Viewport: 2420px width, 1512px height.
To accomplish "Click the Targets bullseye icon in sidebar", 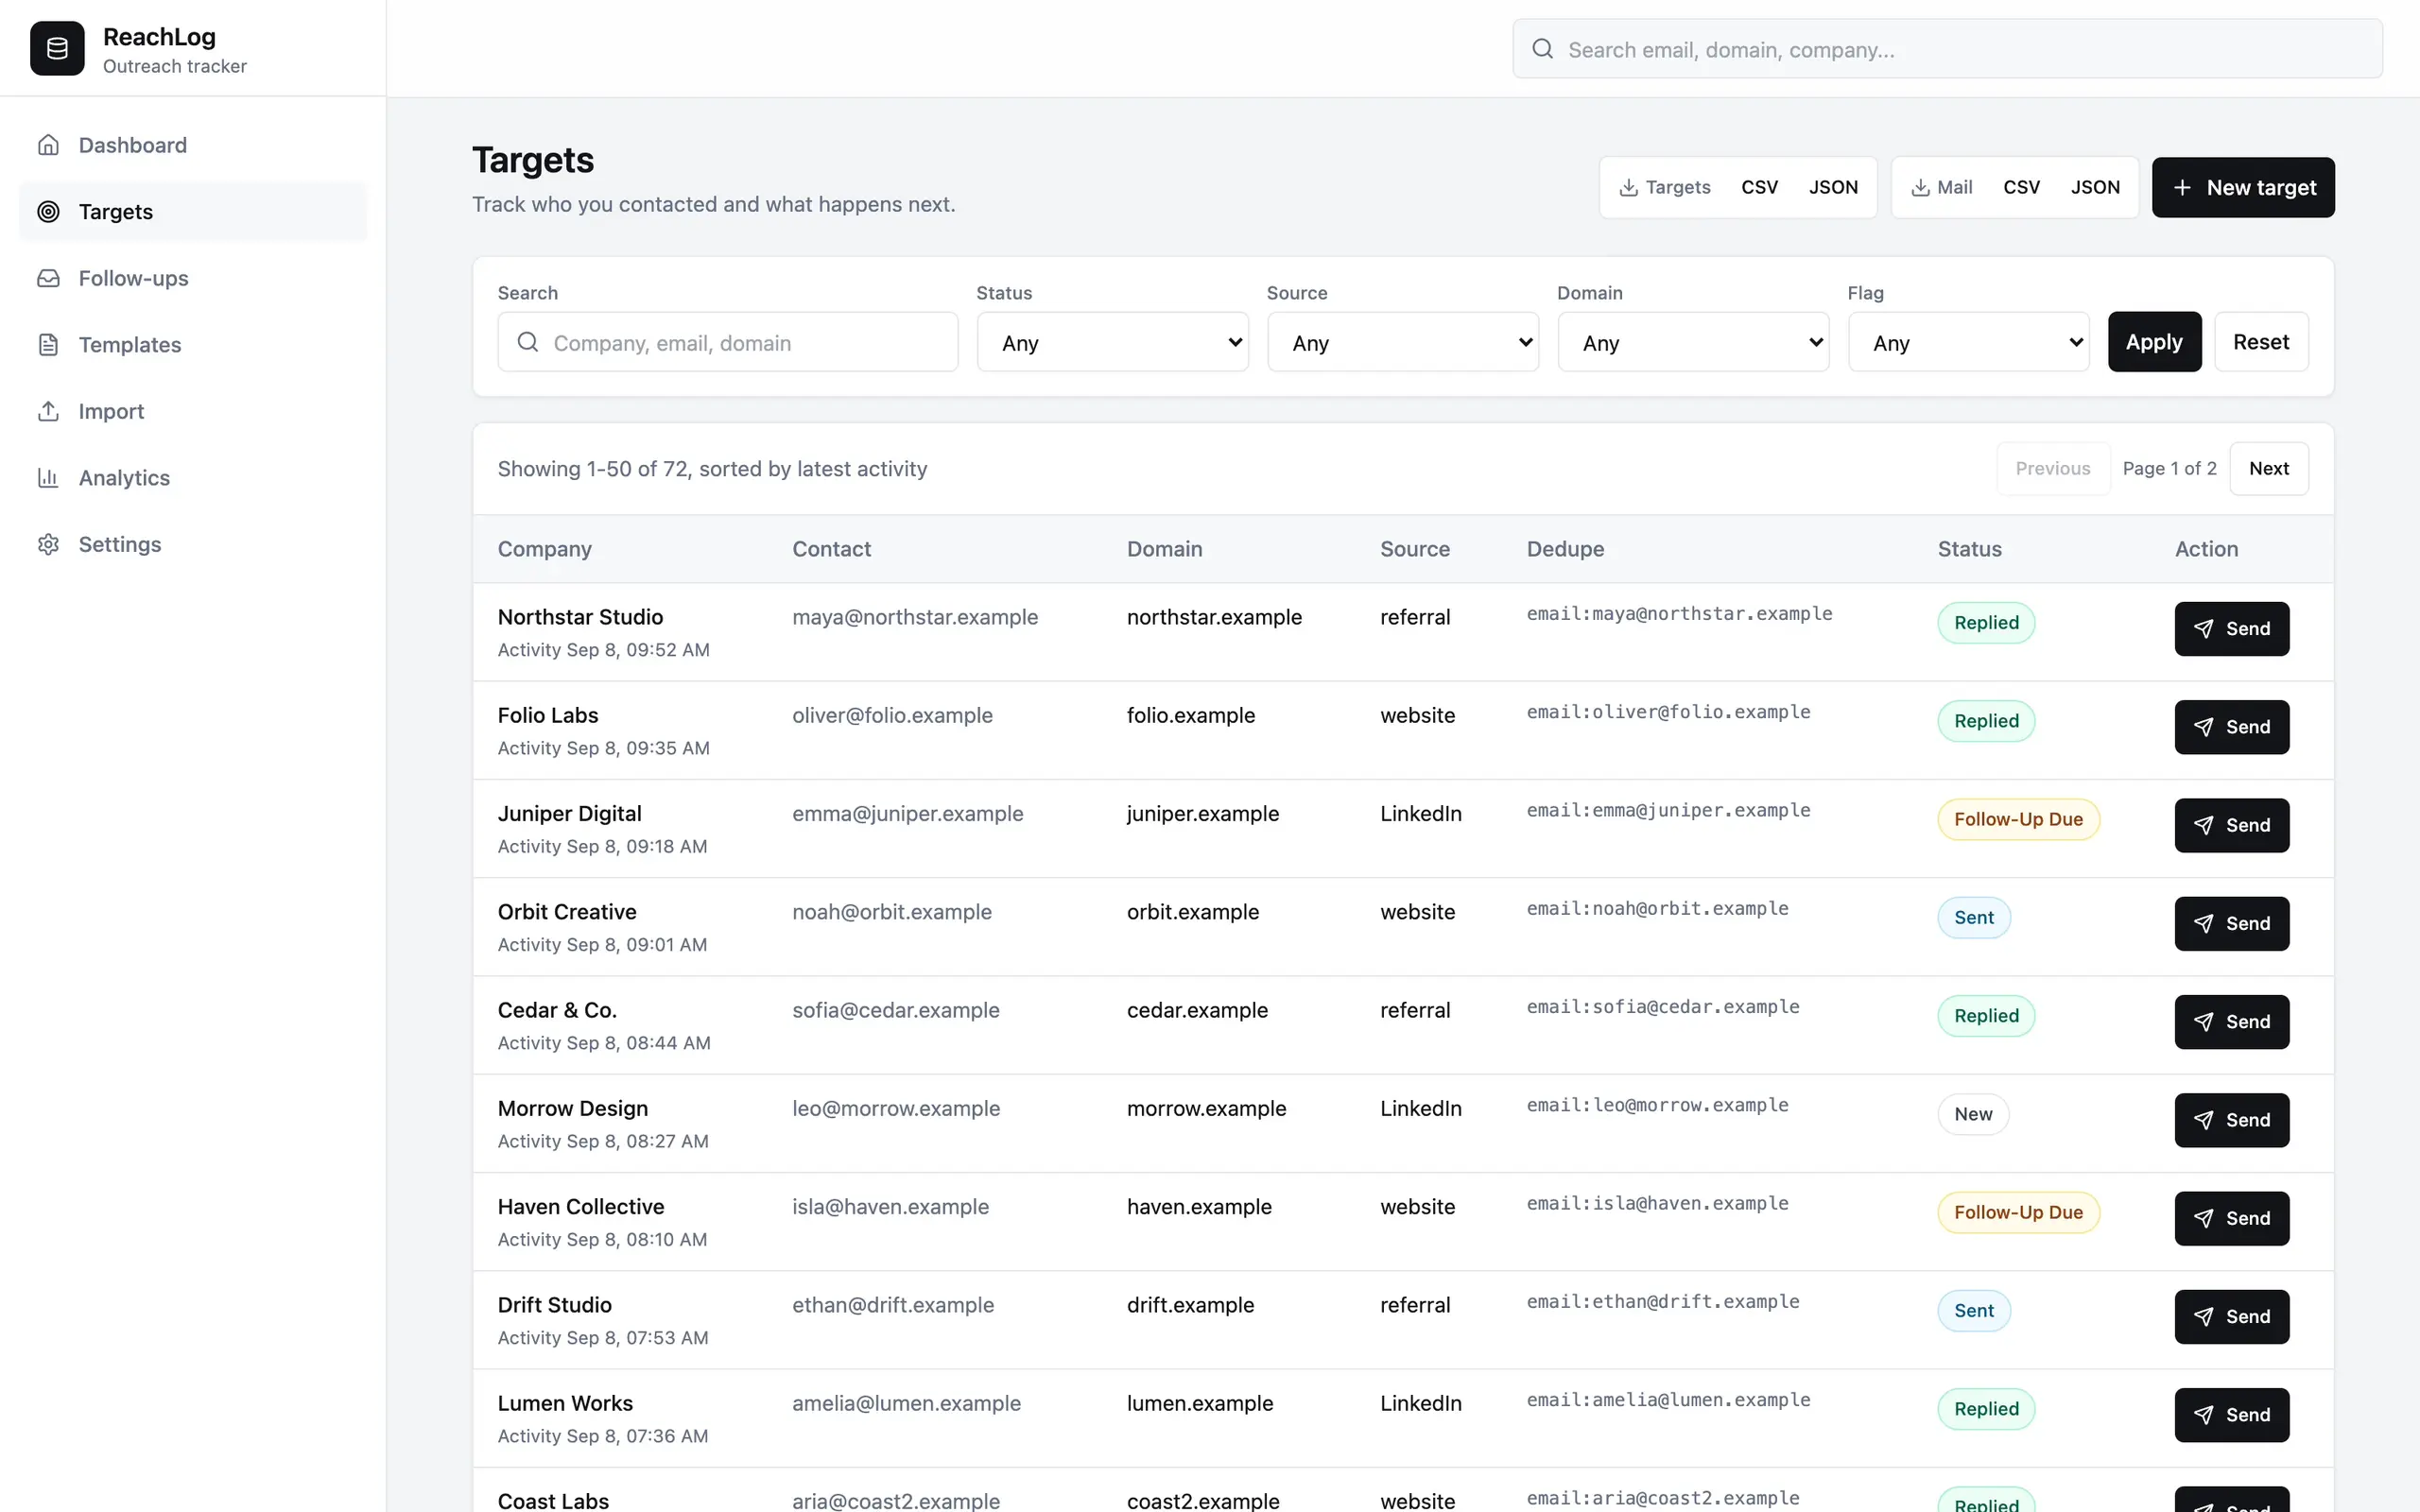I will (48, 211).
